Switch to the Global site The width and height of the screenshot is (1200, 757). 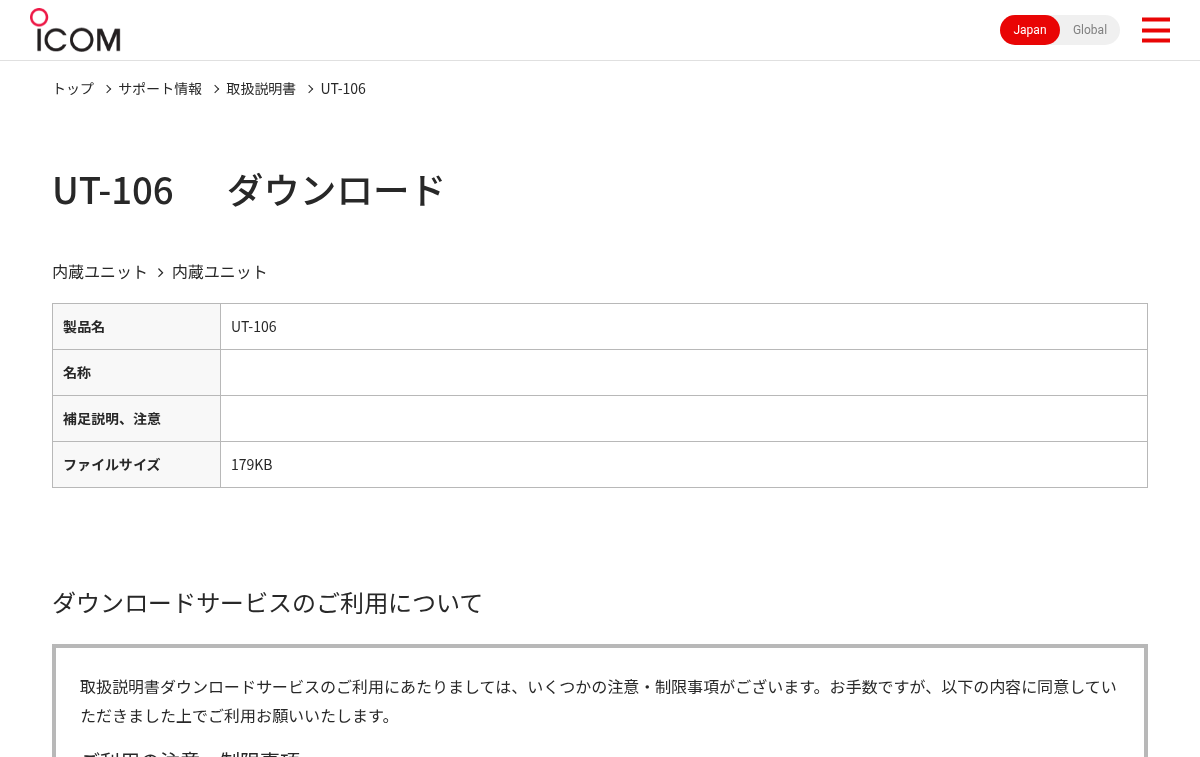[1090, 30]
